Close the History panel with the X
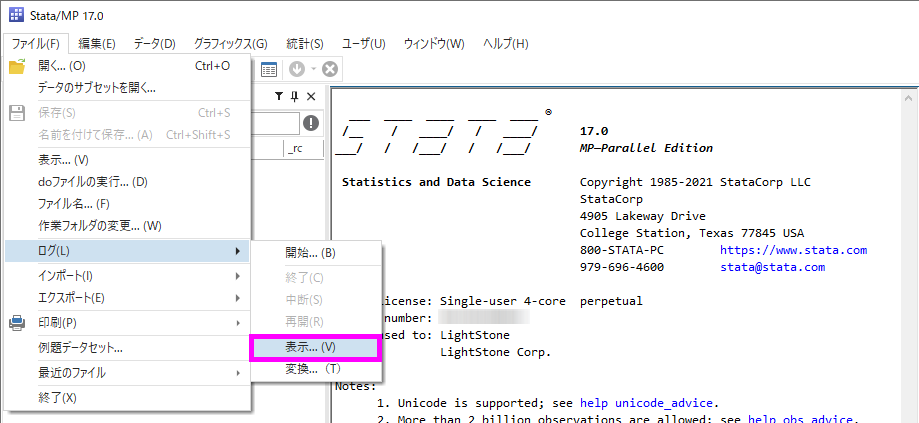Image resolution: width=919 pixels, height=423 pixels. [311, 97]
